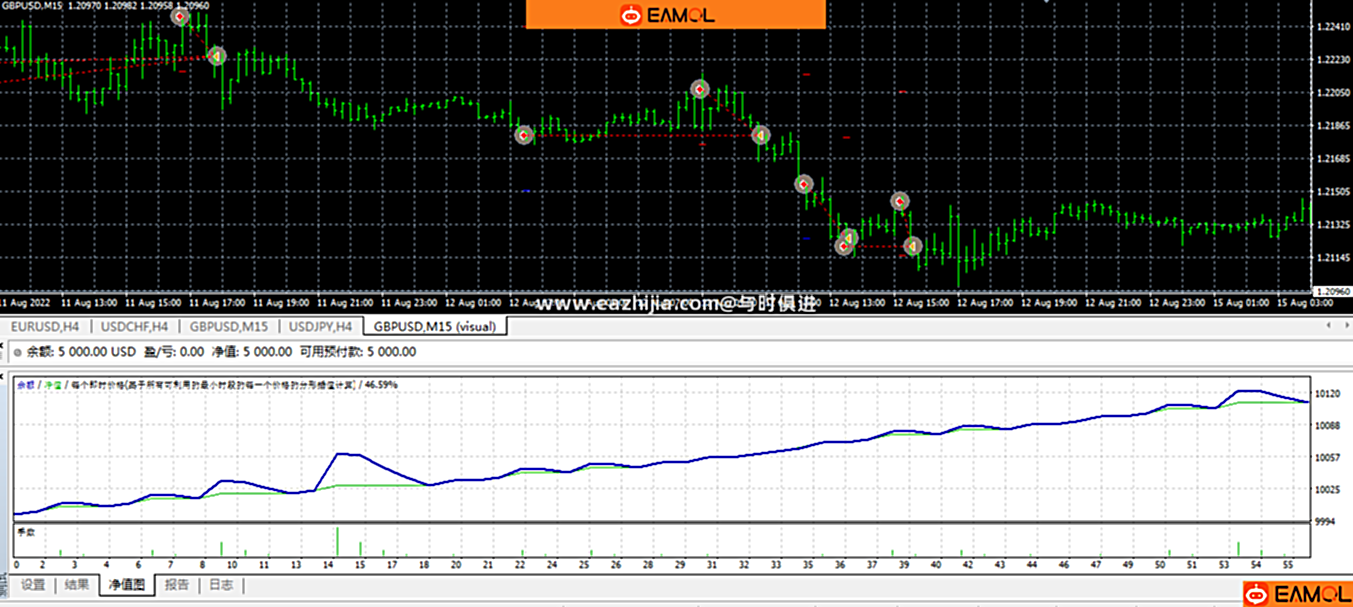
Task: Open the 日志 tab
Action: coord(221,585)
